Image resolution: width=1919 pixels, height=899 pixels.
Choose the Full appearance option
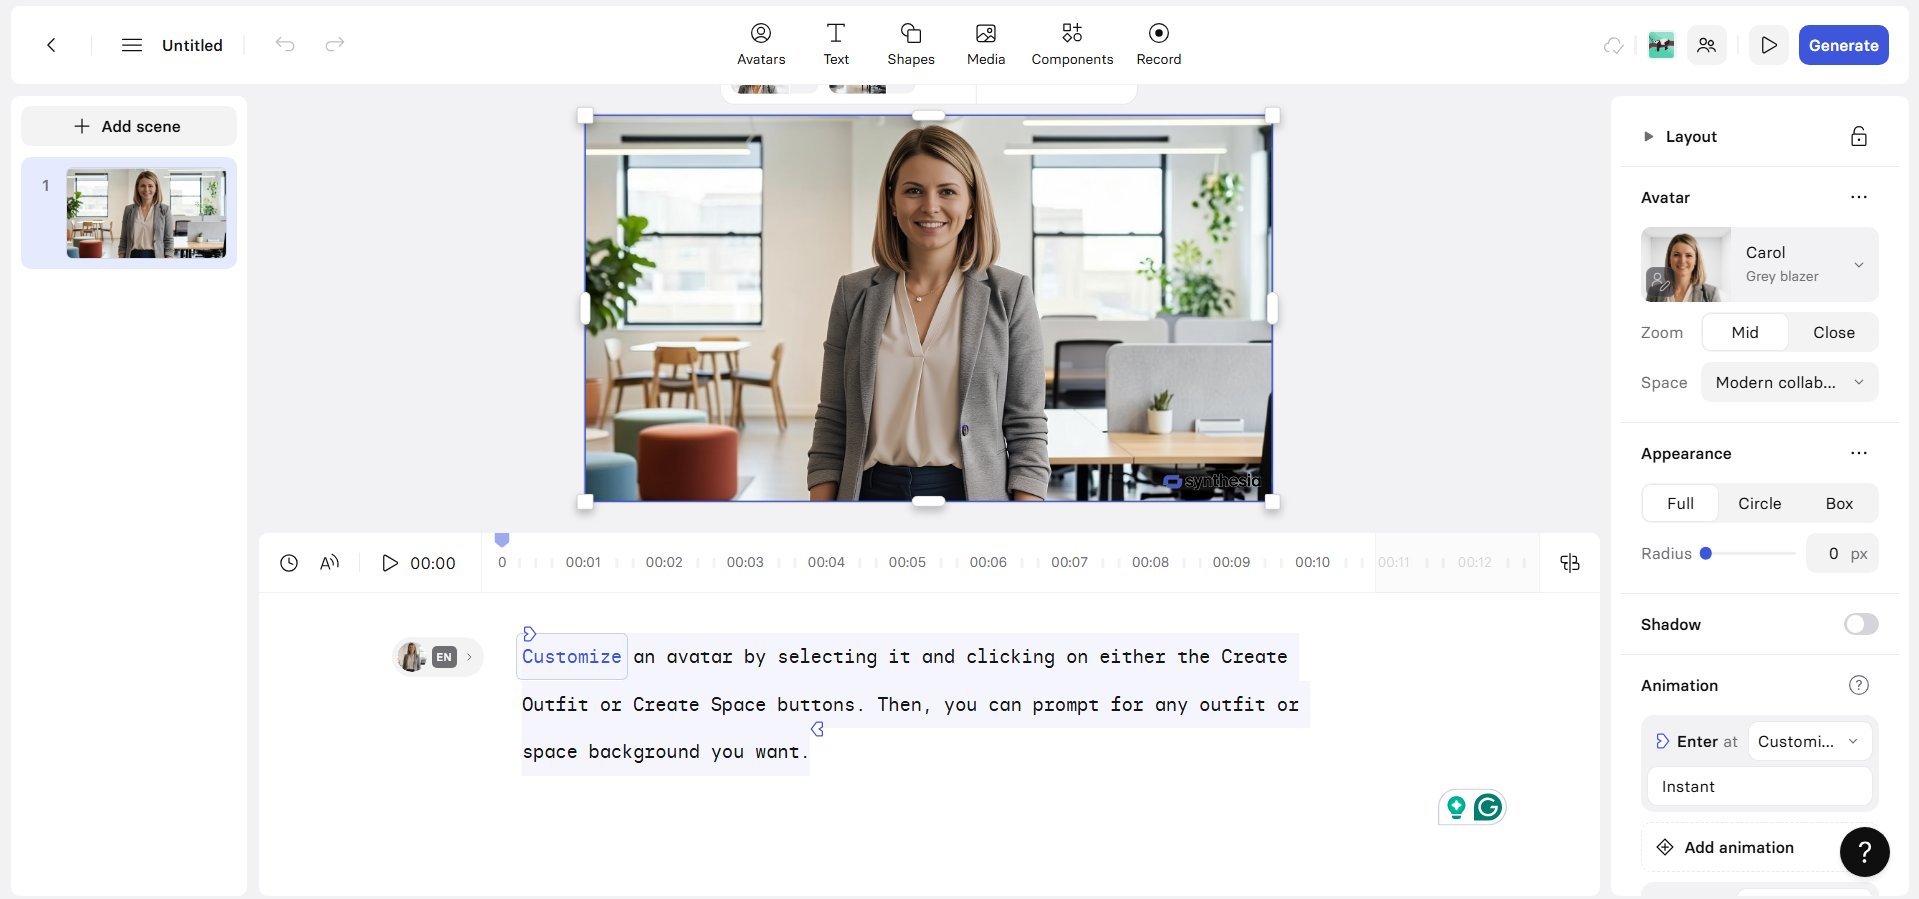point(1680,504)
